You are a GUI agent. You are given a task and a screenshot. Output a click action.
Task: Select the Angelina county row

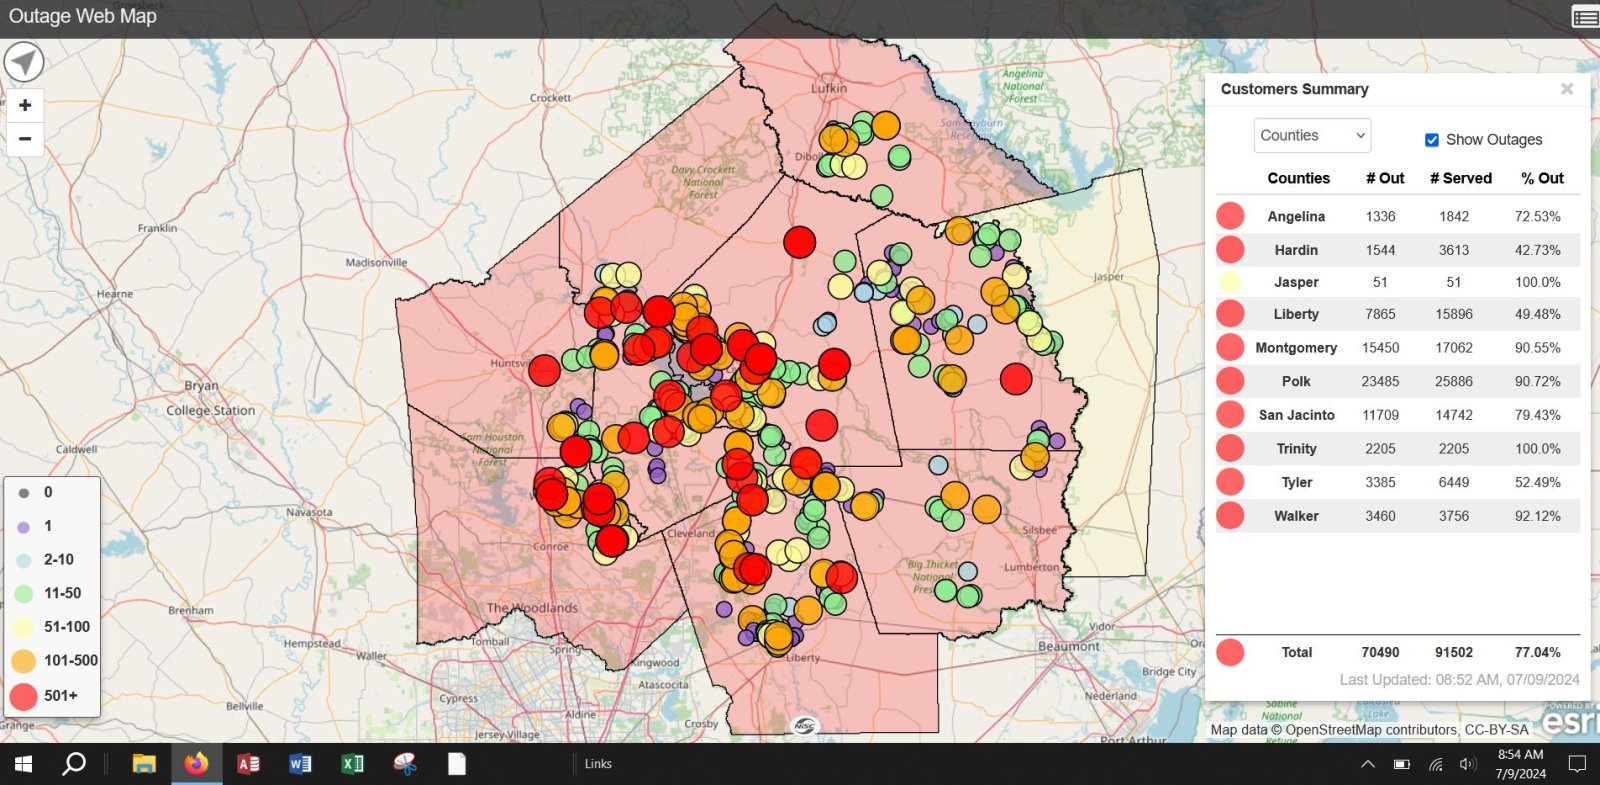tap(1398, 216)
